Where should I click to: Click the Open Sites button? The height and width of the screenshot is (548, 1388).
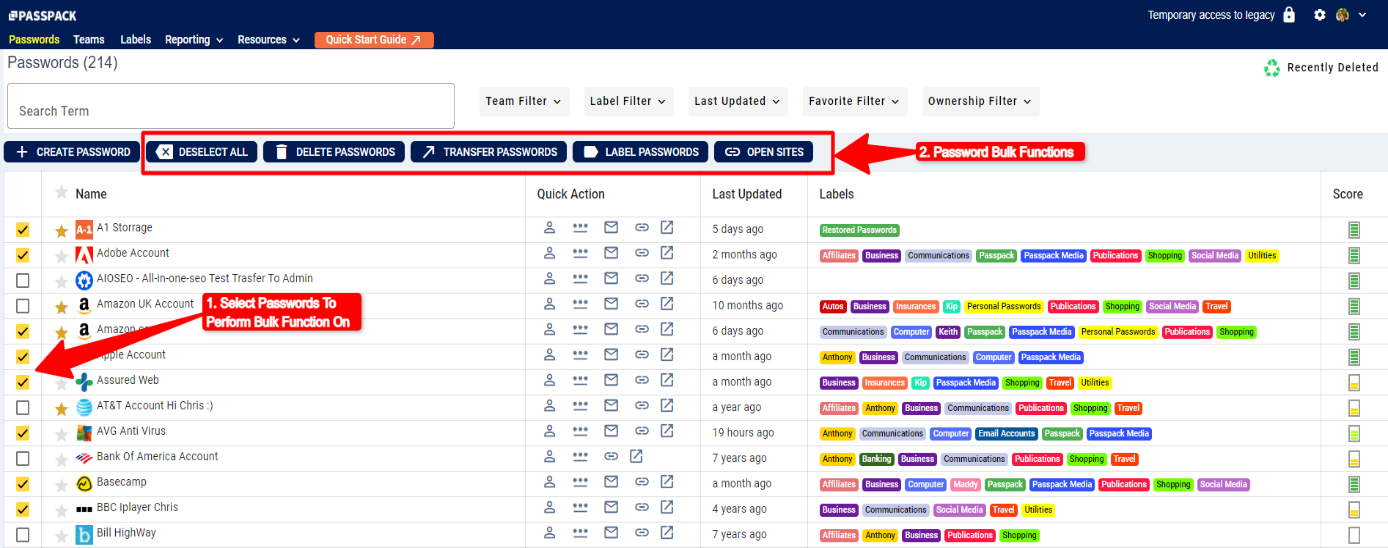tap(764, 152)
